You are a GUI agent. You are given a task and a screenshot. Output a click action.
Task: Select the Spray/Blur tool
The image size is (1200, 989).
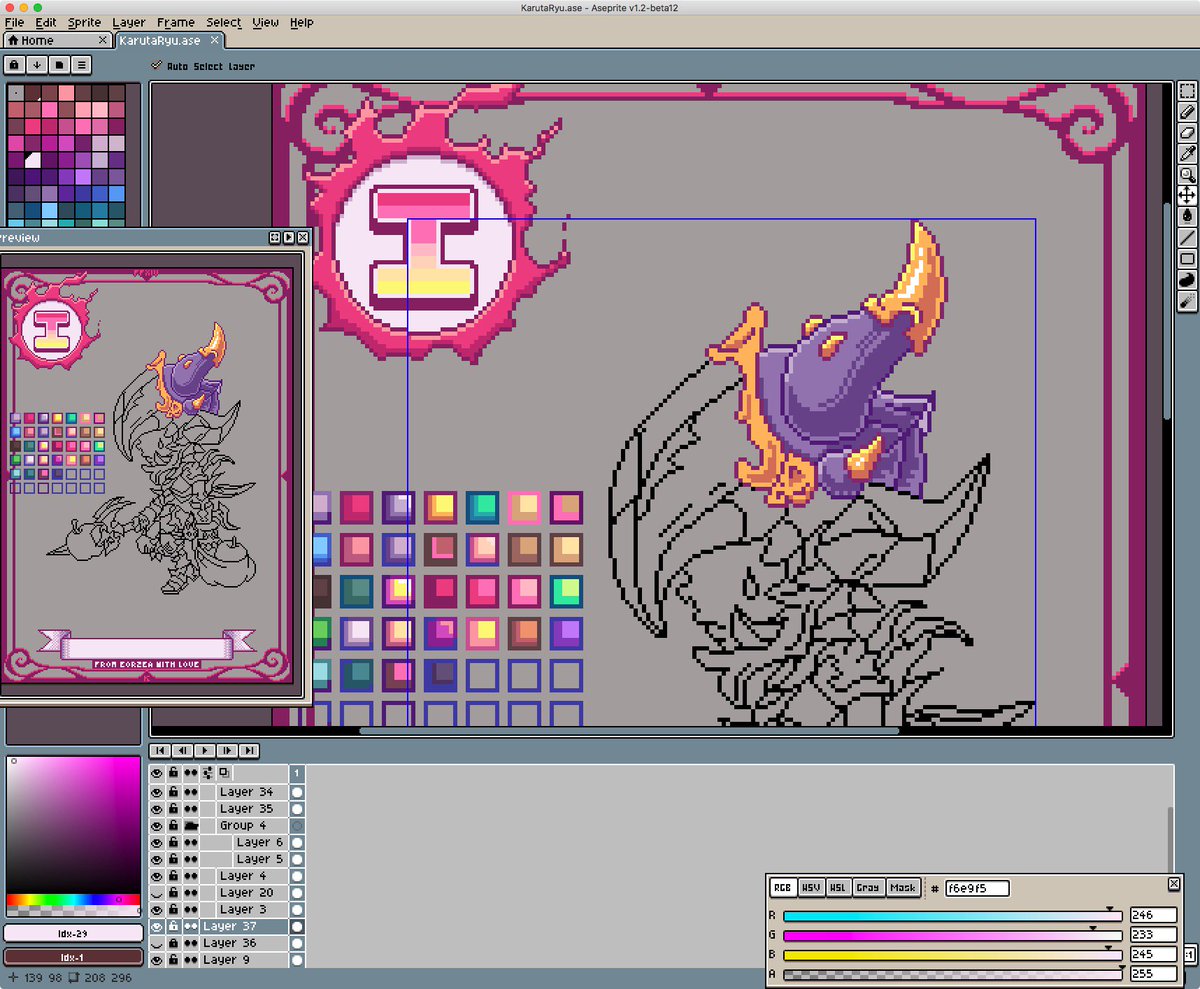tap(1187, 300)
